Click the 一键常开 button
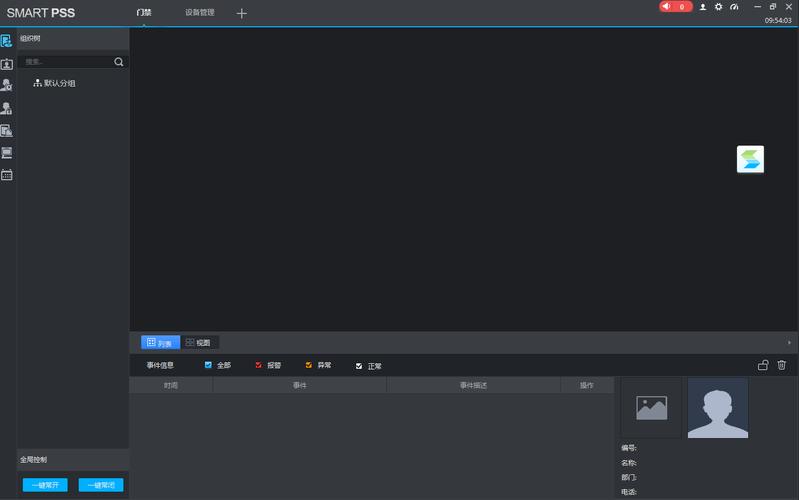 click(x=45, y=485)
